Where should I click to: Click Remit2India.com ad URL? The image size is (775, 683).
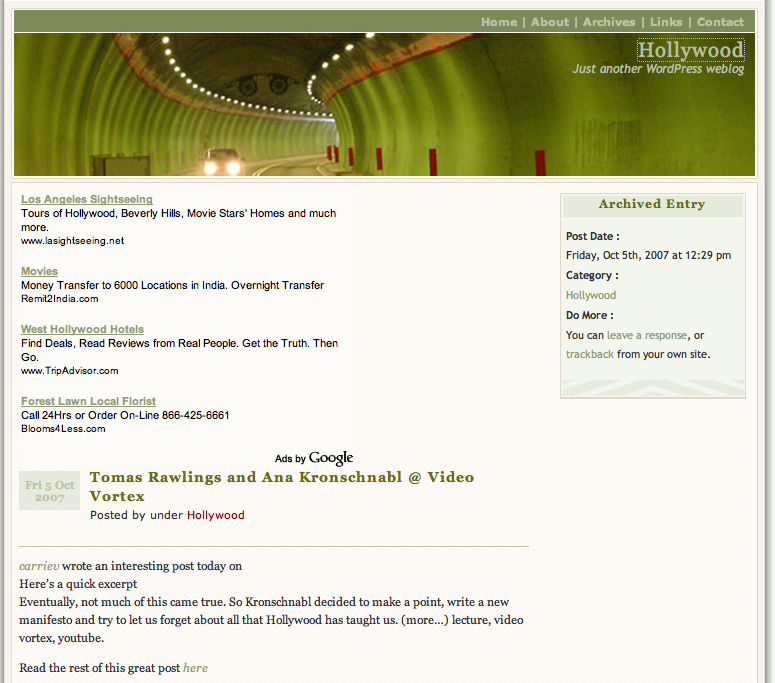[x=59, y=299]
